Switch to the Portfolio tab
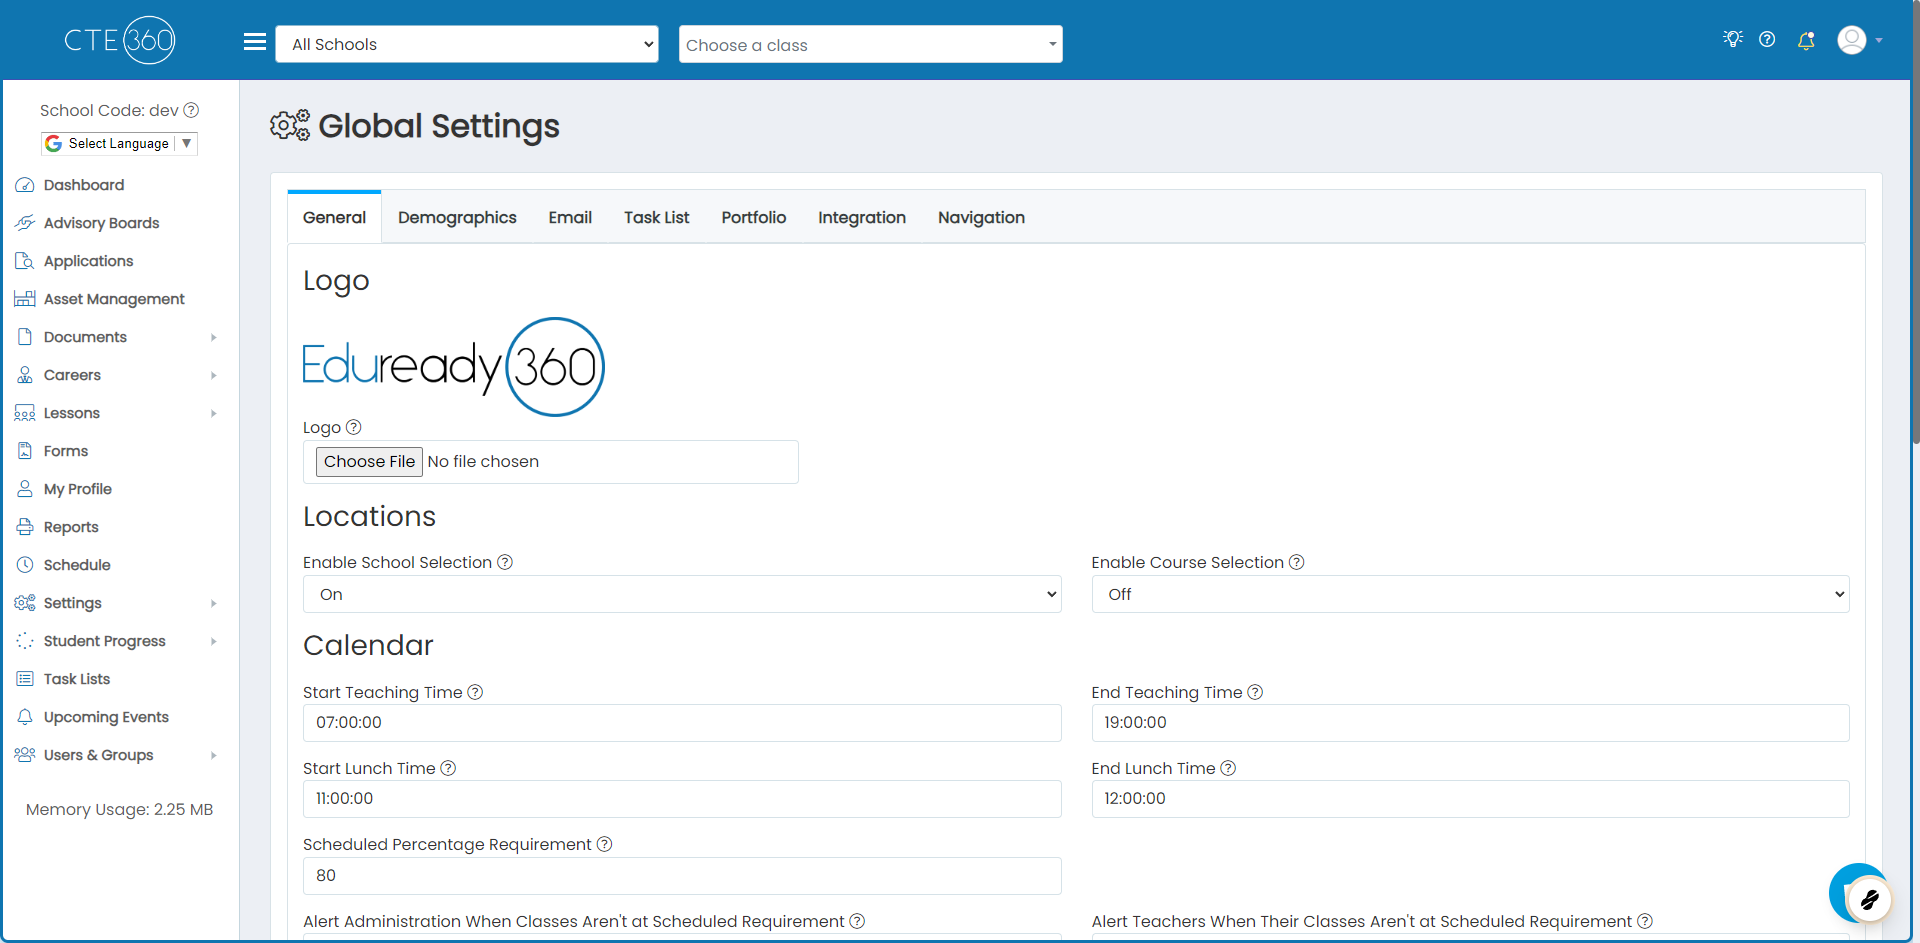Screen dimensions: 1920x943 click(754, 217)
